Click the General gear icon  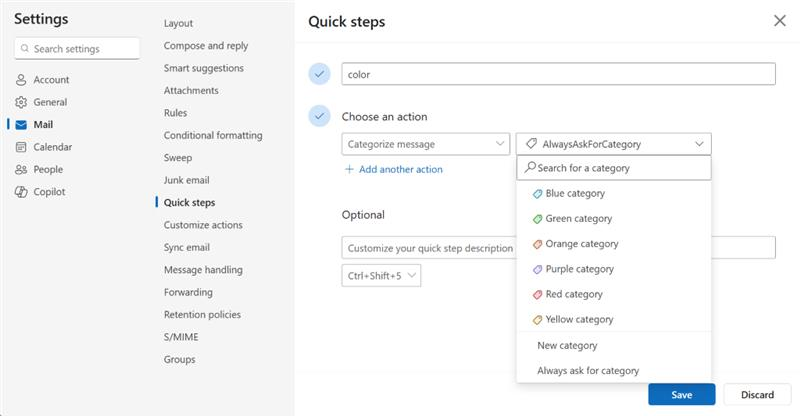21,102
